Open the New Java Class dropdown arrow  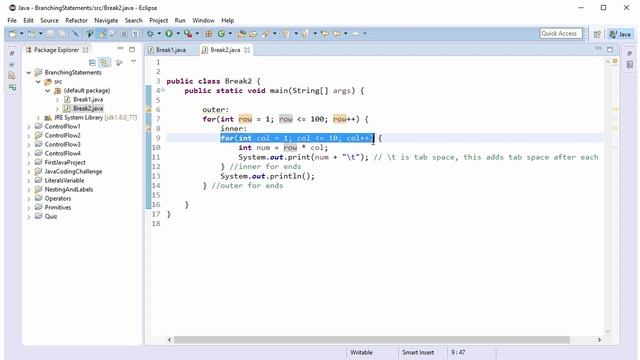click(x=230, y=34)
